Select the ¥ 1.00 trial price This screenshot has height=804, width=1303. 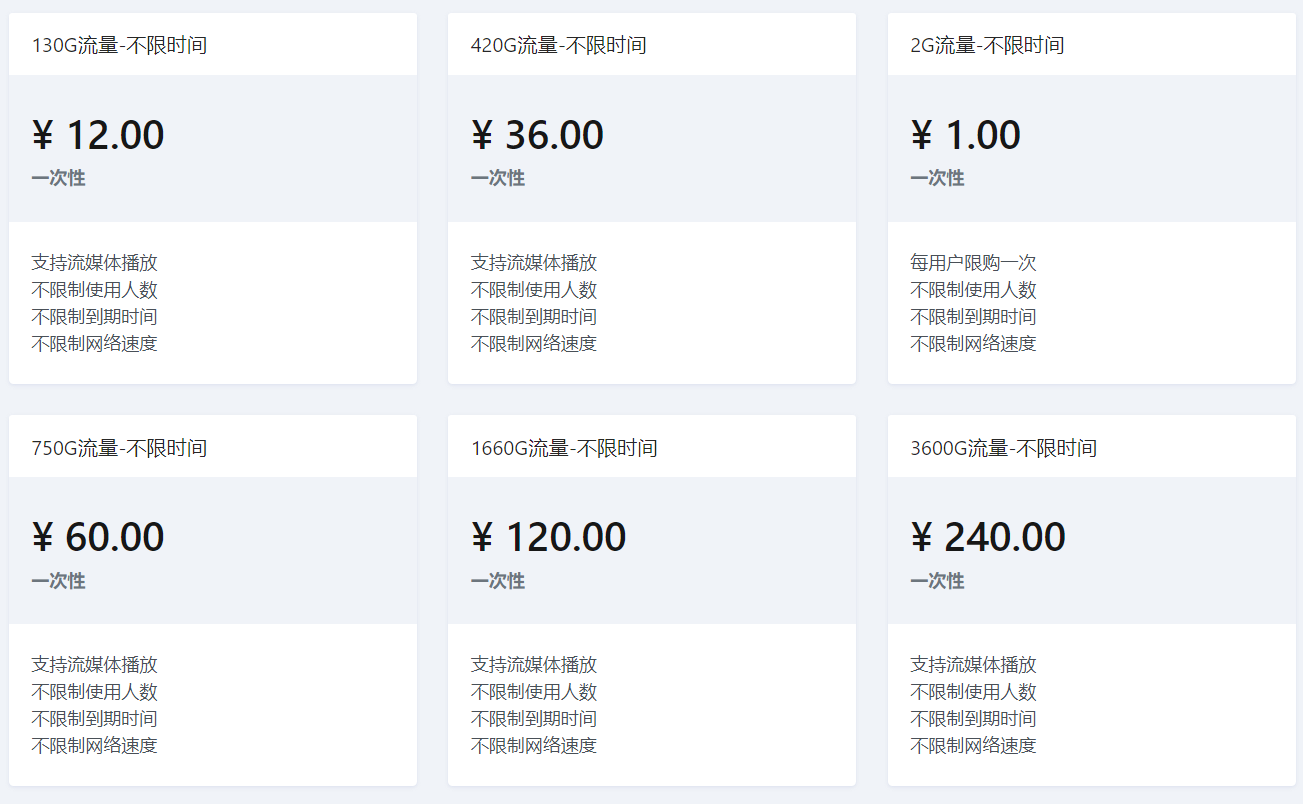tap(965, 135)
